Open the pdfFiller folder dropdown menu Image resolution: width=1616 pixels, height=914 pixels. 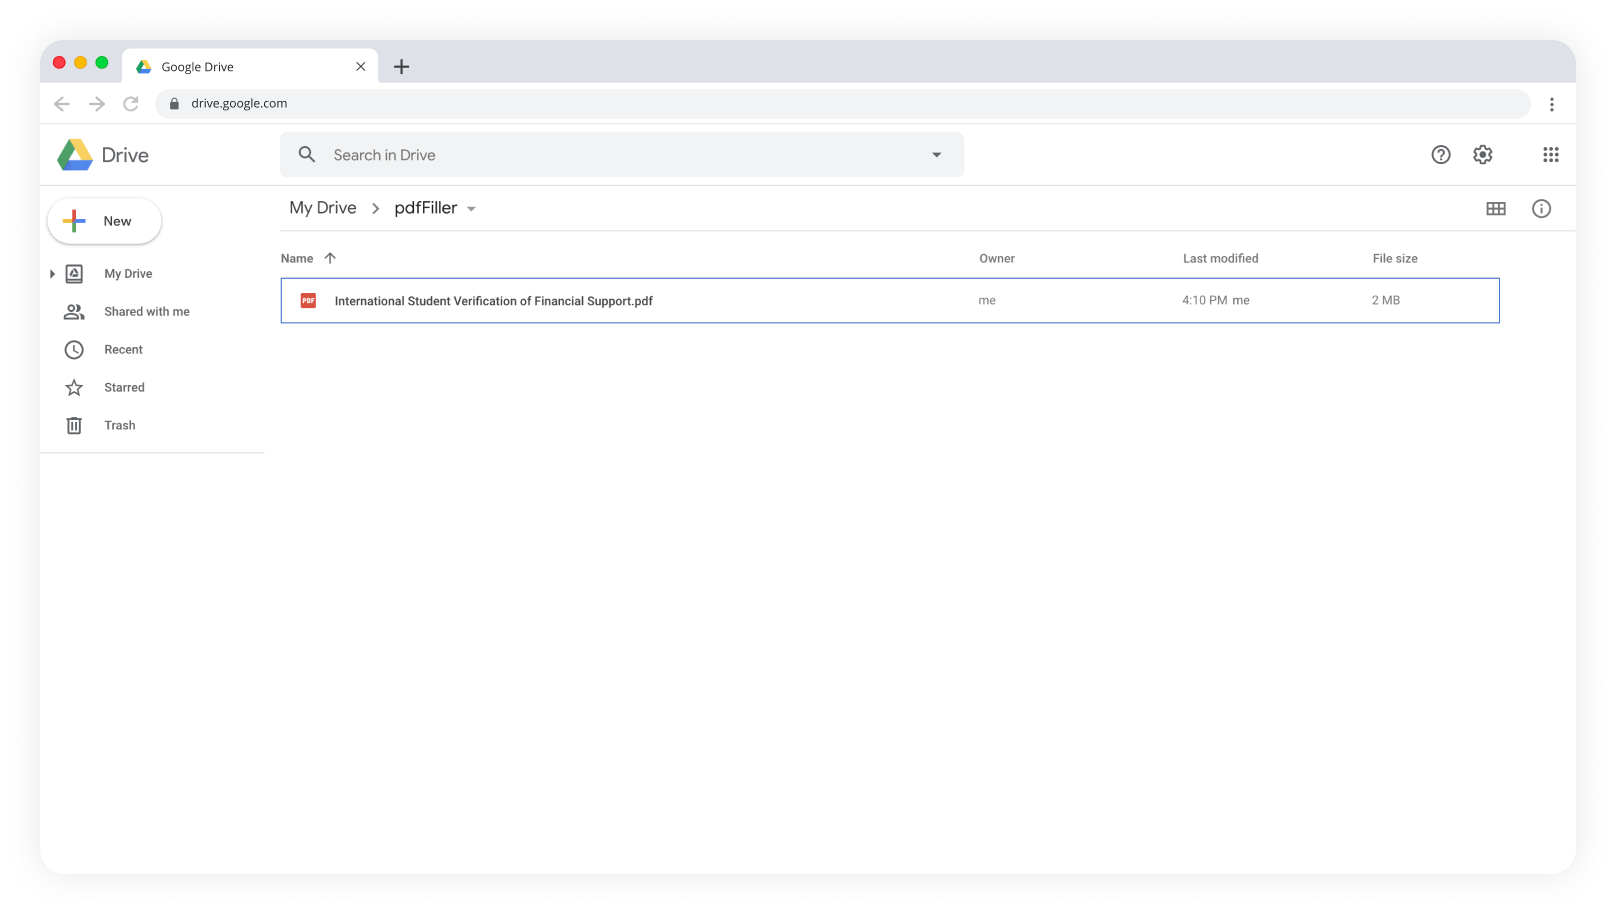point(472,208)
